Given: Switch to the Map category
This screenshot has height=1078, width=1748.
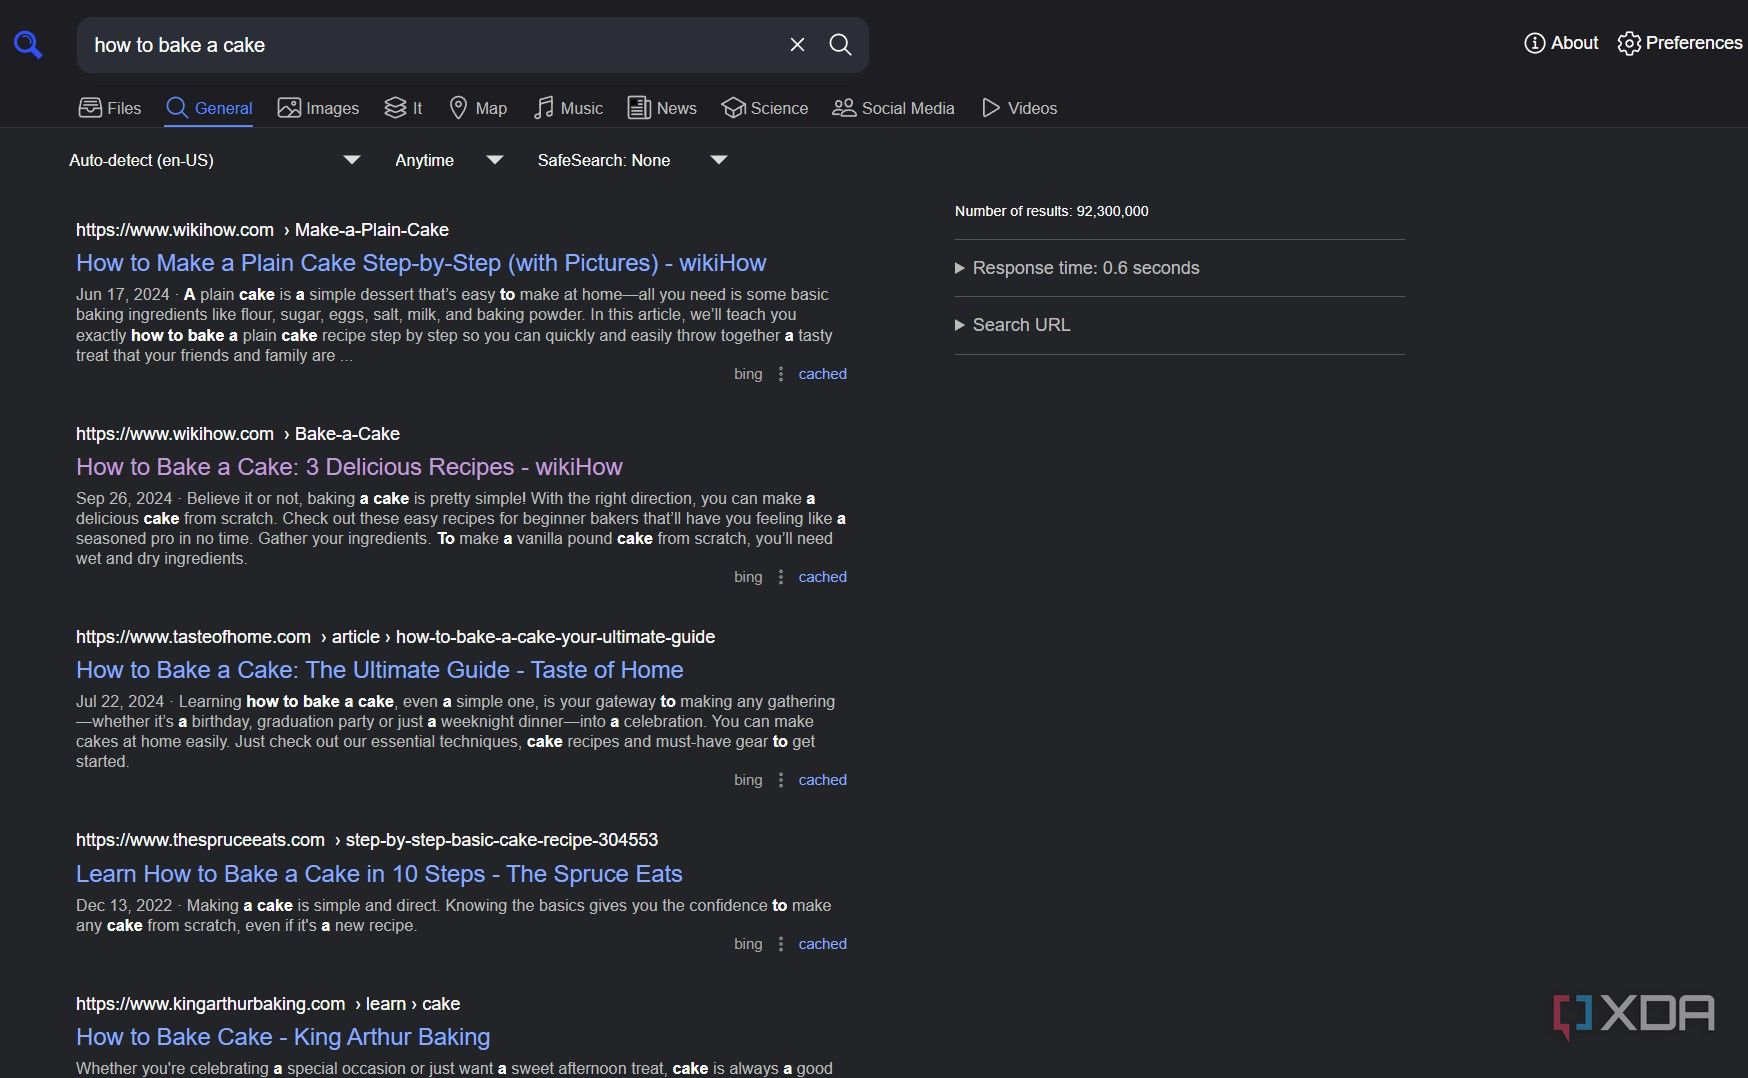Looking at the screenshot, I should click(478, 108).
